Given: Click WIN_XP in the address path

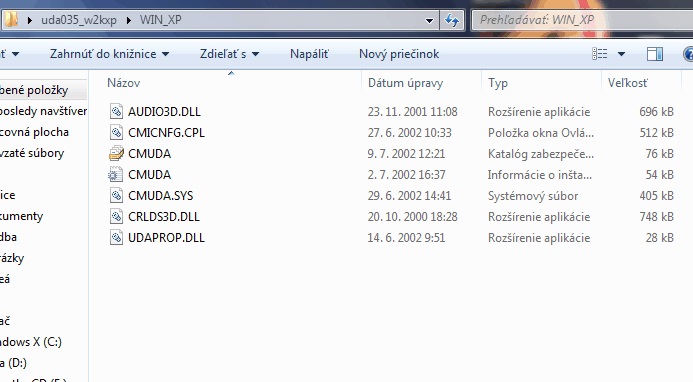Looking at the screenshot, I should [x=160, y=20].
